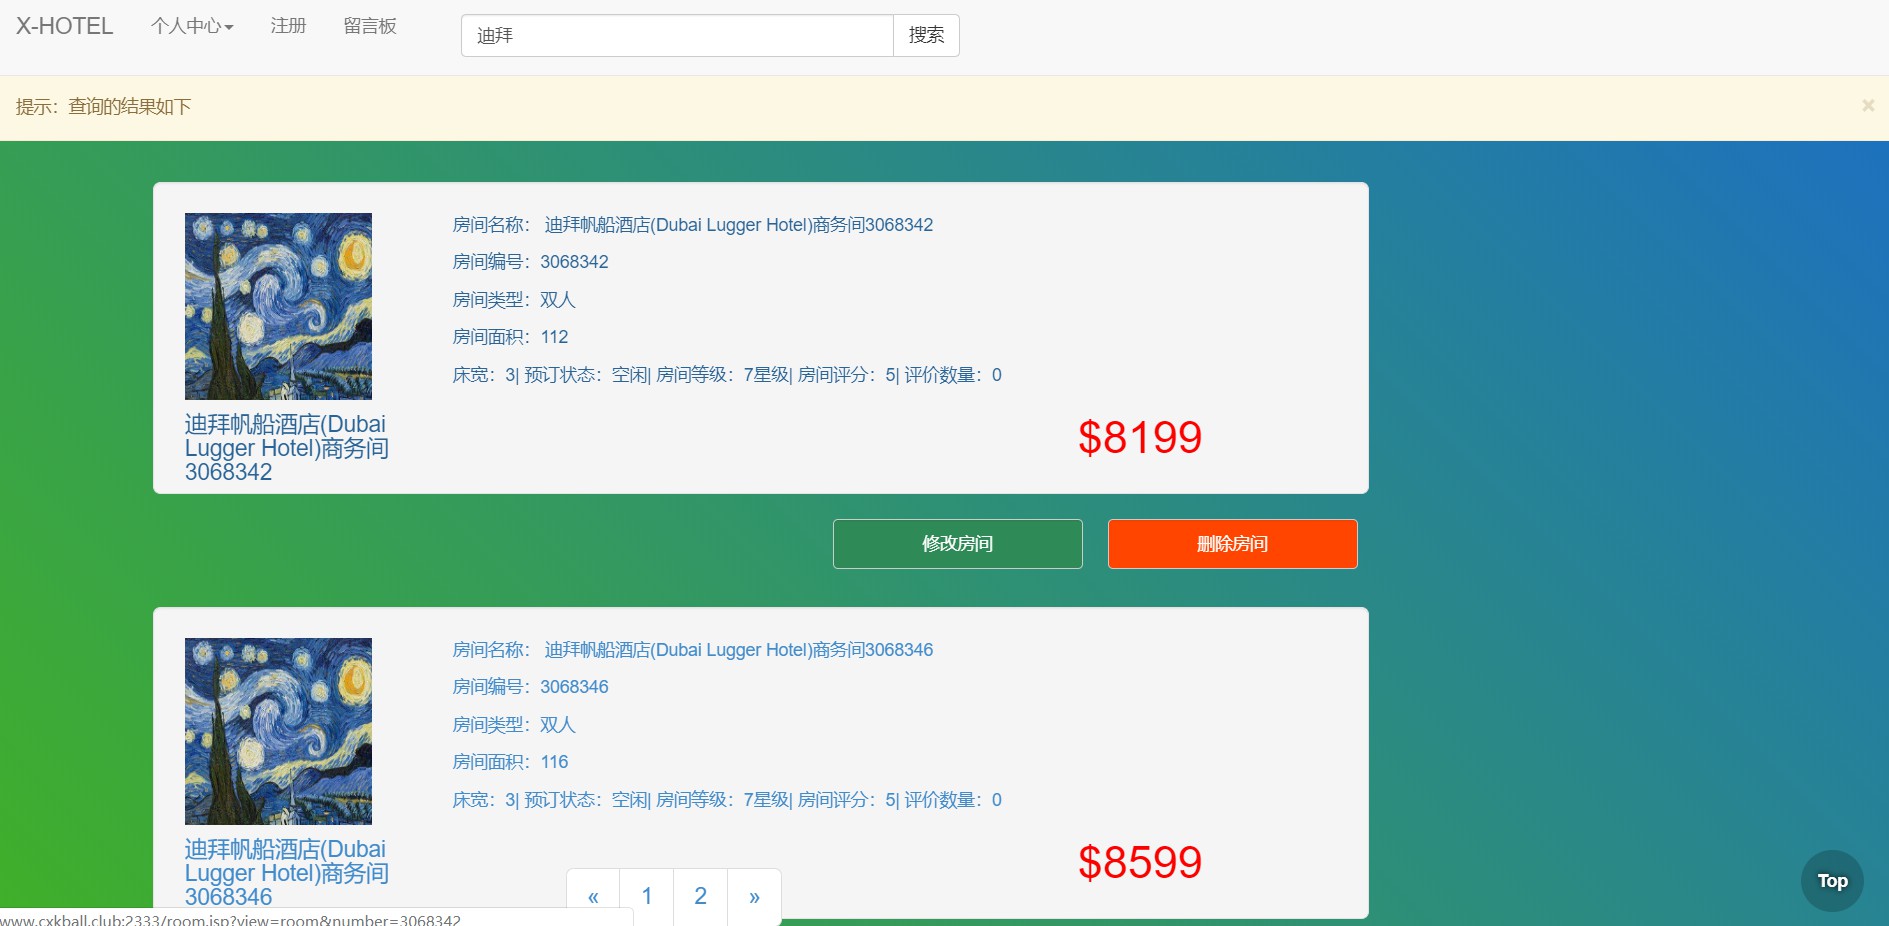Open the 留言板 message board
The height and width of the screenshot is (926, 1889).
[x=370, y=26]
